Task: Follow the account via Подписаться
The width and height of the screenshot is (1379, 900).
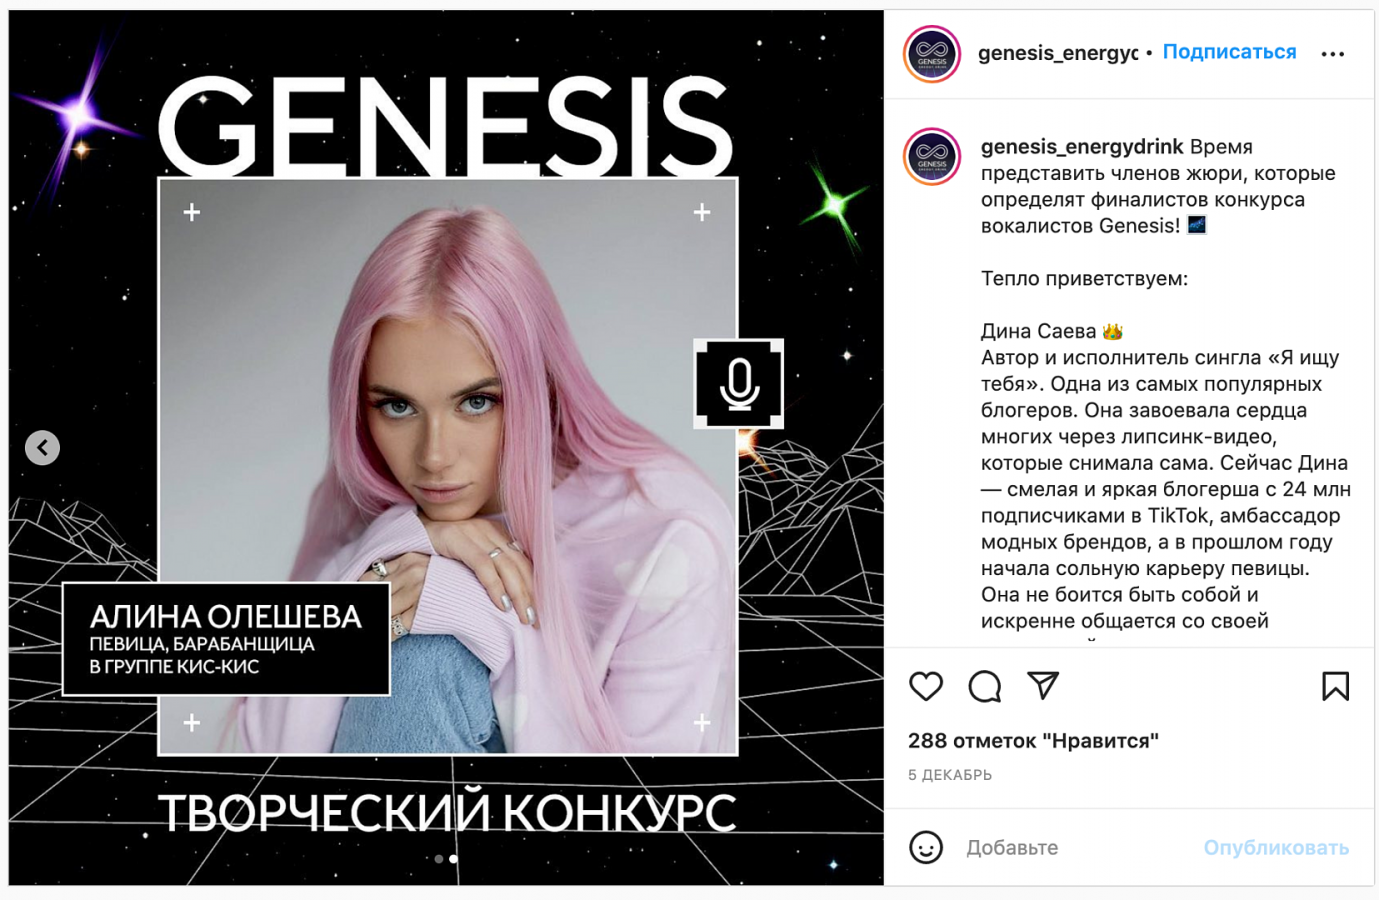Action: tap(1229, 52)
